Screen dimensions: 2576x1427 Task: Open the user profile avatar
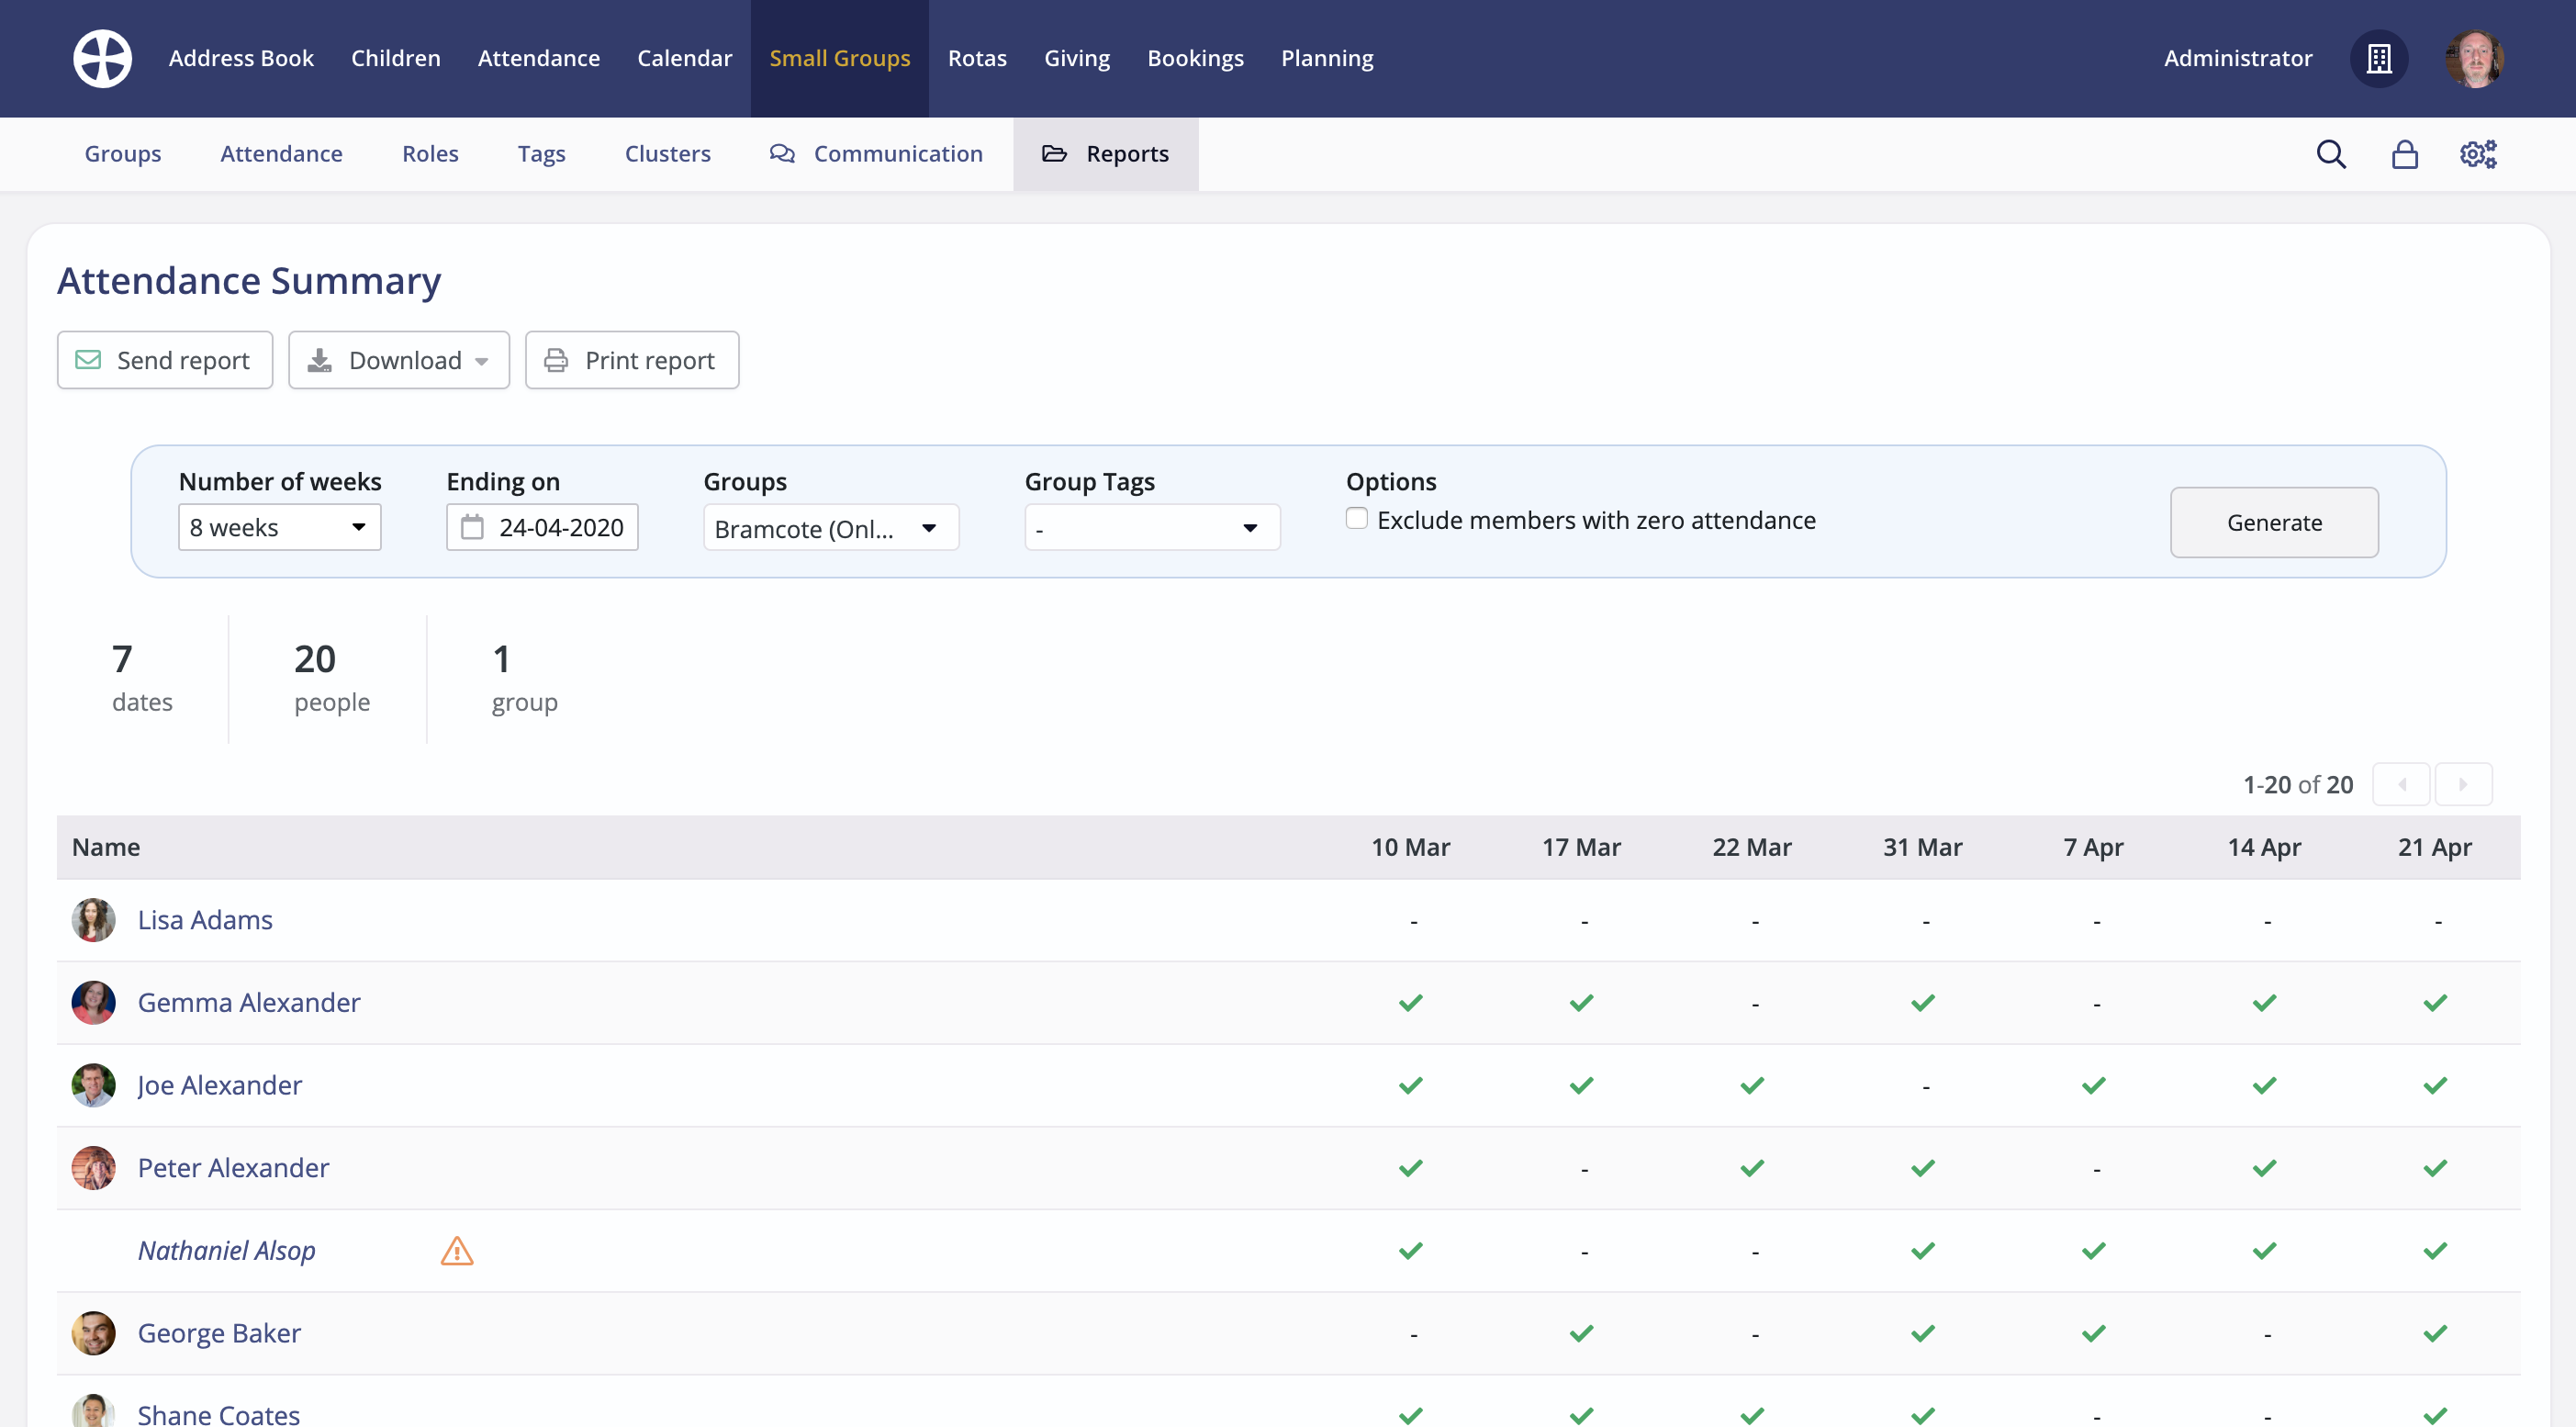pyautogui.click(x=2473, y=58)
